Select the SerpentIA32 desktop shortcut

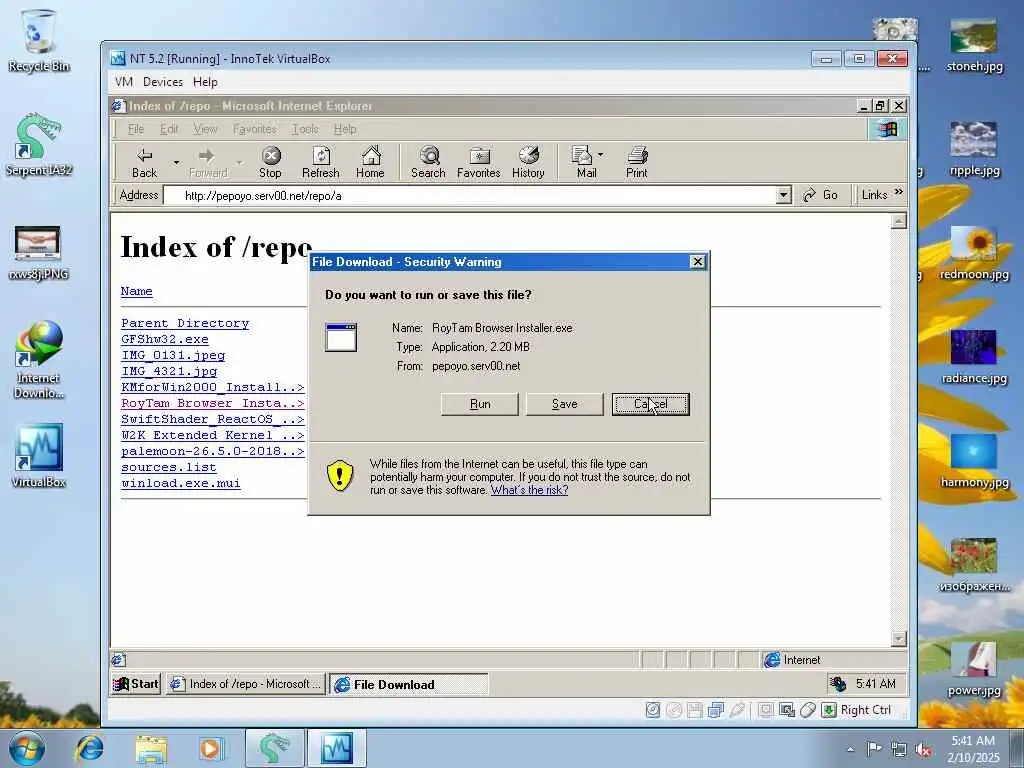click(x=39, y=145)
